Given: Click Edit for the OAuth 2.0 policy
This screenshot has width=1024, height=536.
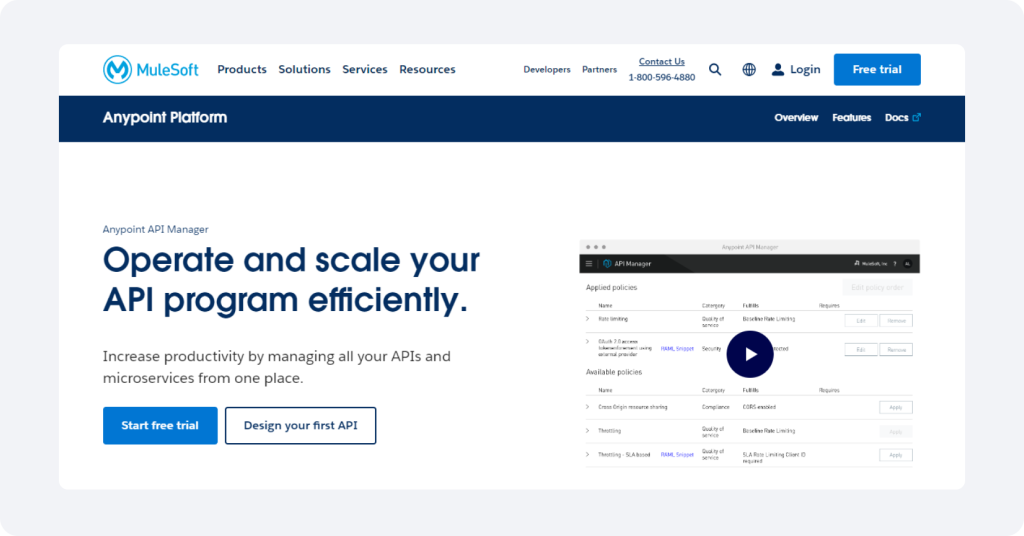Looking at the screenshot, I should click(x=861, y=350).
